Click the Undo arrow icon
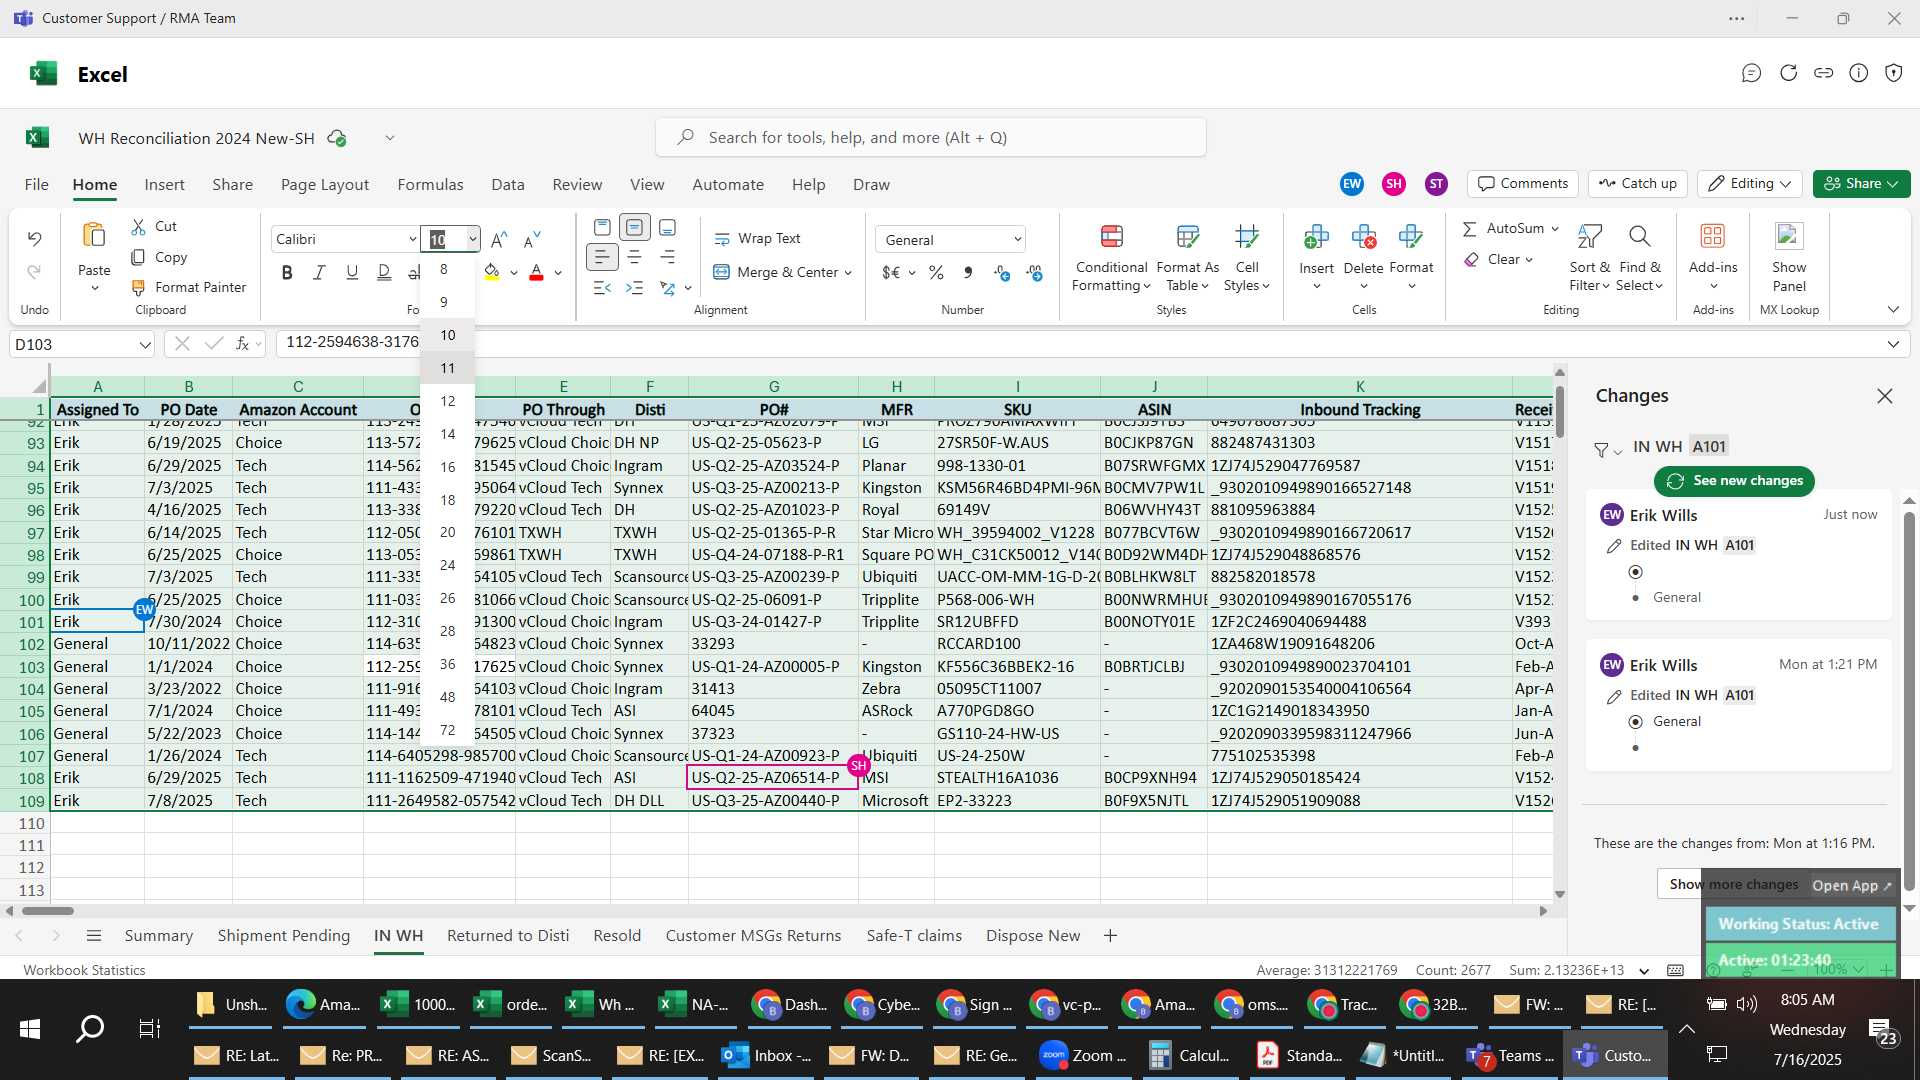The height and width of the screenshot is (1080, 1920). point(34,239)
